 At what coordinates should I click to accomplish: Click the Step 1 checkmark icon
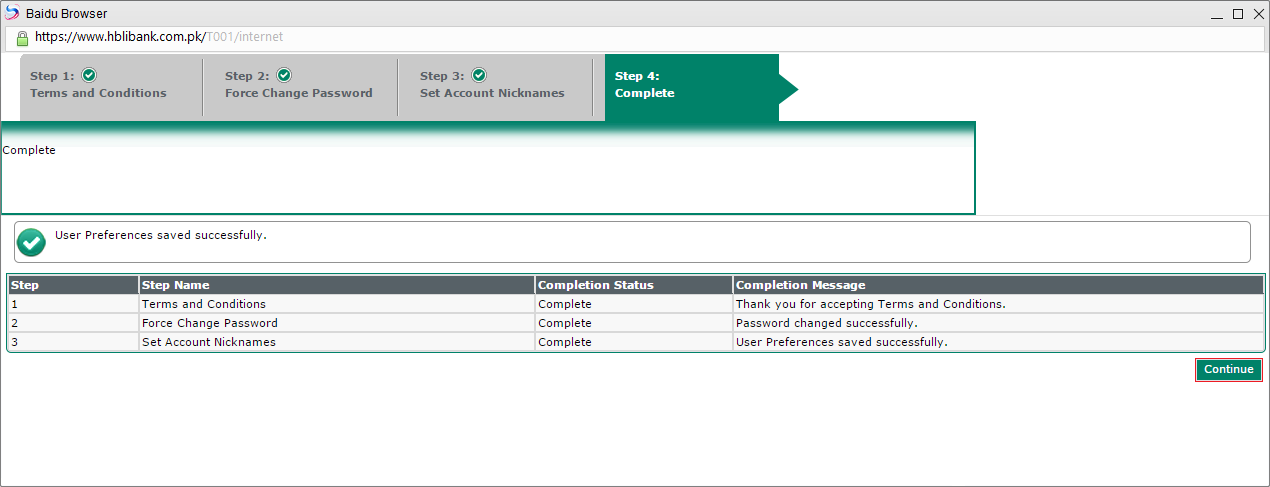coord(89,75)
